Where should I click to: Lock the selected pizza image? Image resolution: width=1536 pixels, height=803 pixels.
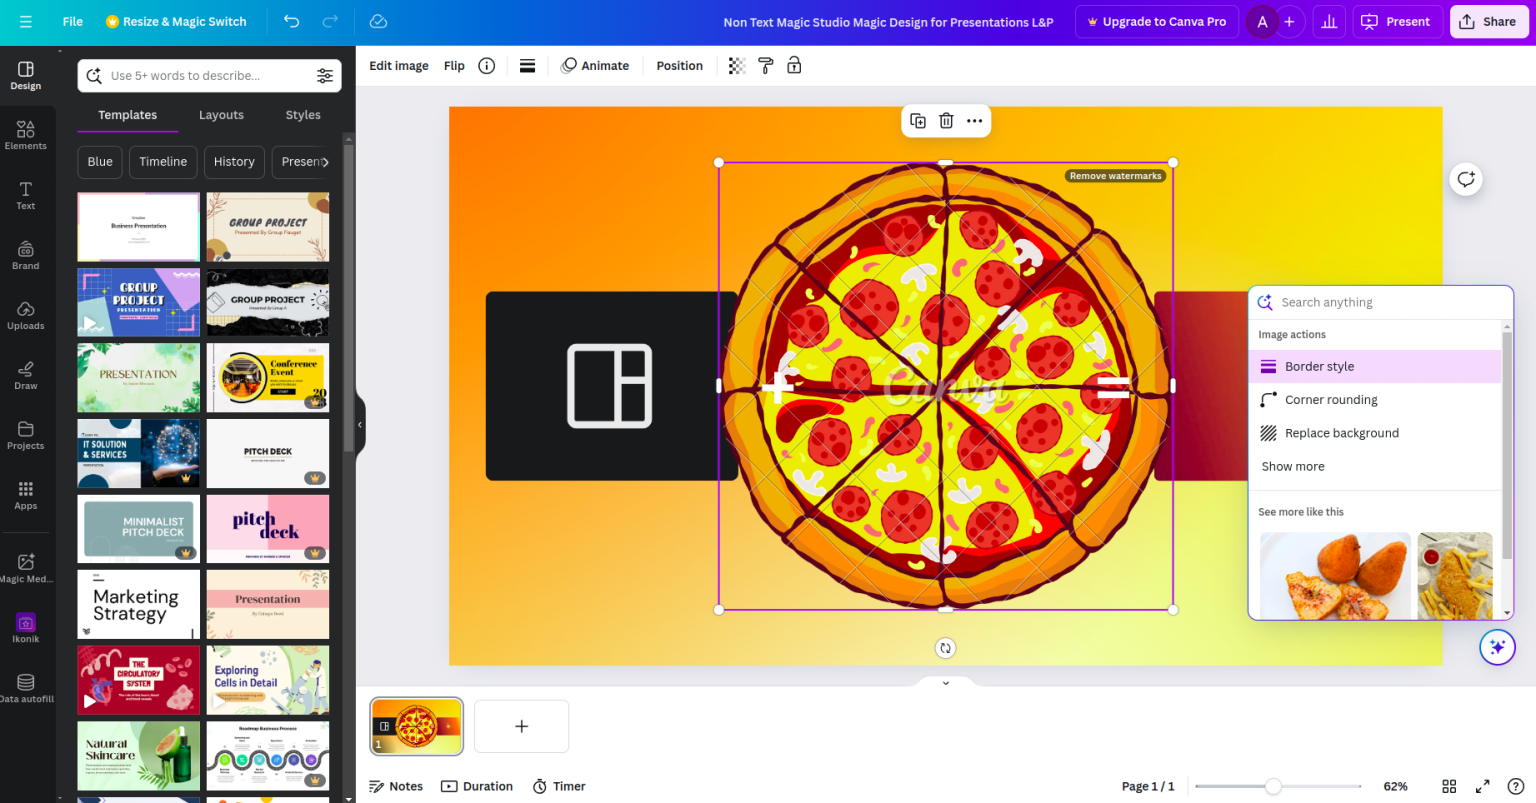(x=794, y=65)
